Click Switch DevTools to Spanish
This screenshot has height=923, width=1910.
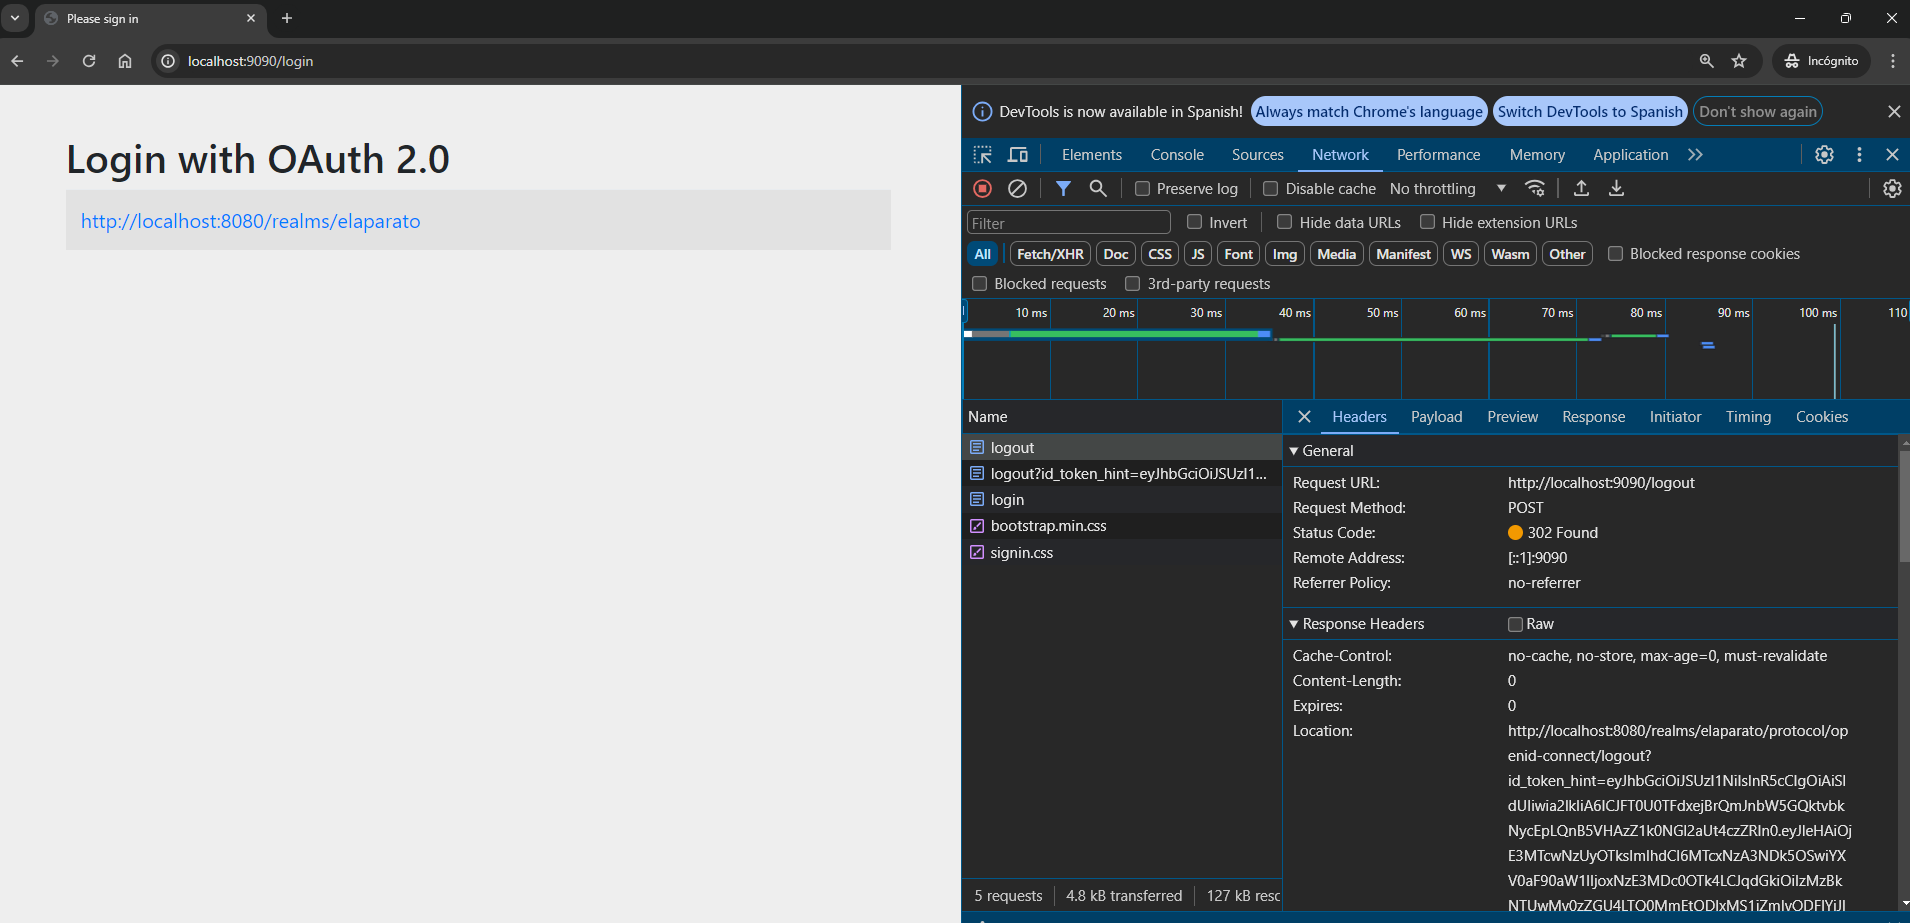coord(1590,112)
